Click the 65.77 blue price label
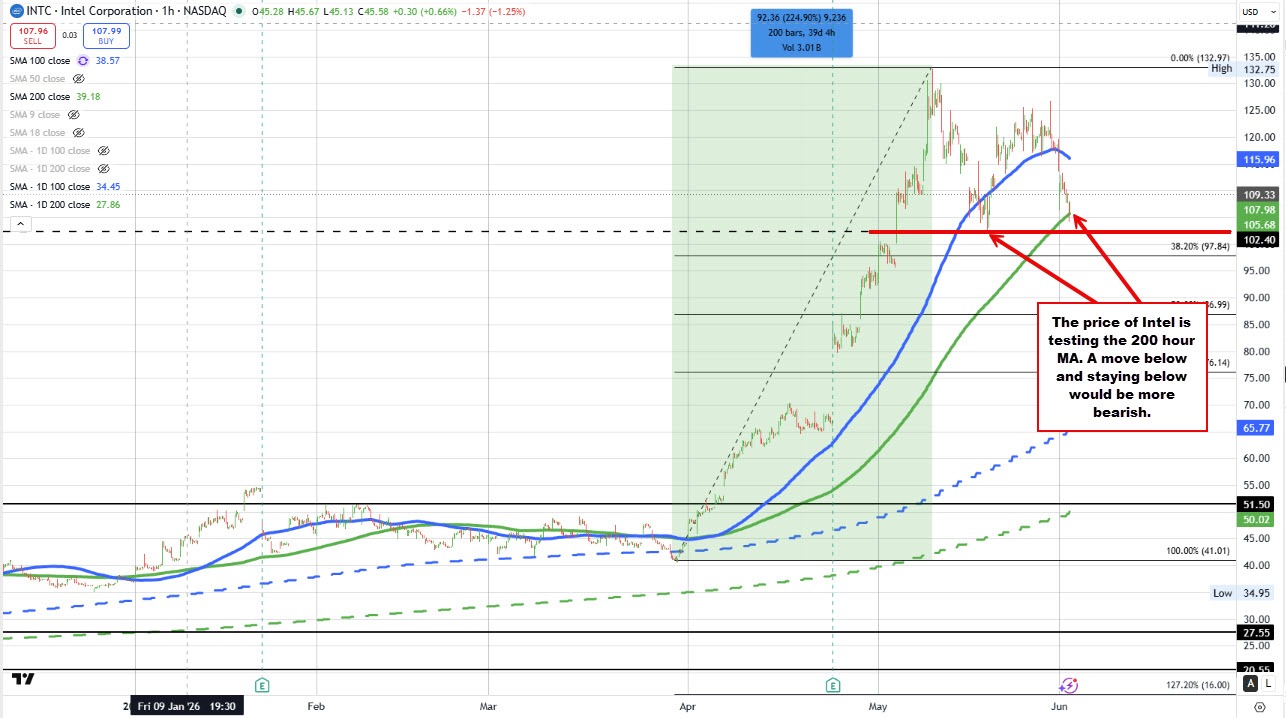Viewport: 1286px width, 718px height. point(1257,427)
